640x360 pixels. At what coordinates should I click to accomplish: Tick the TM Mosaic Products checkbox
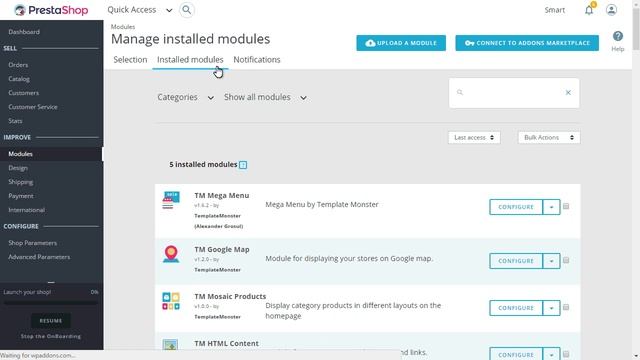click(566, 307)
